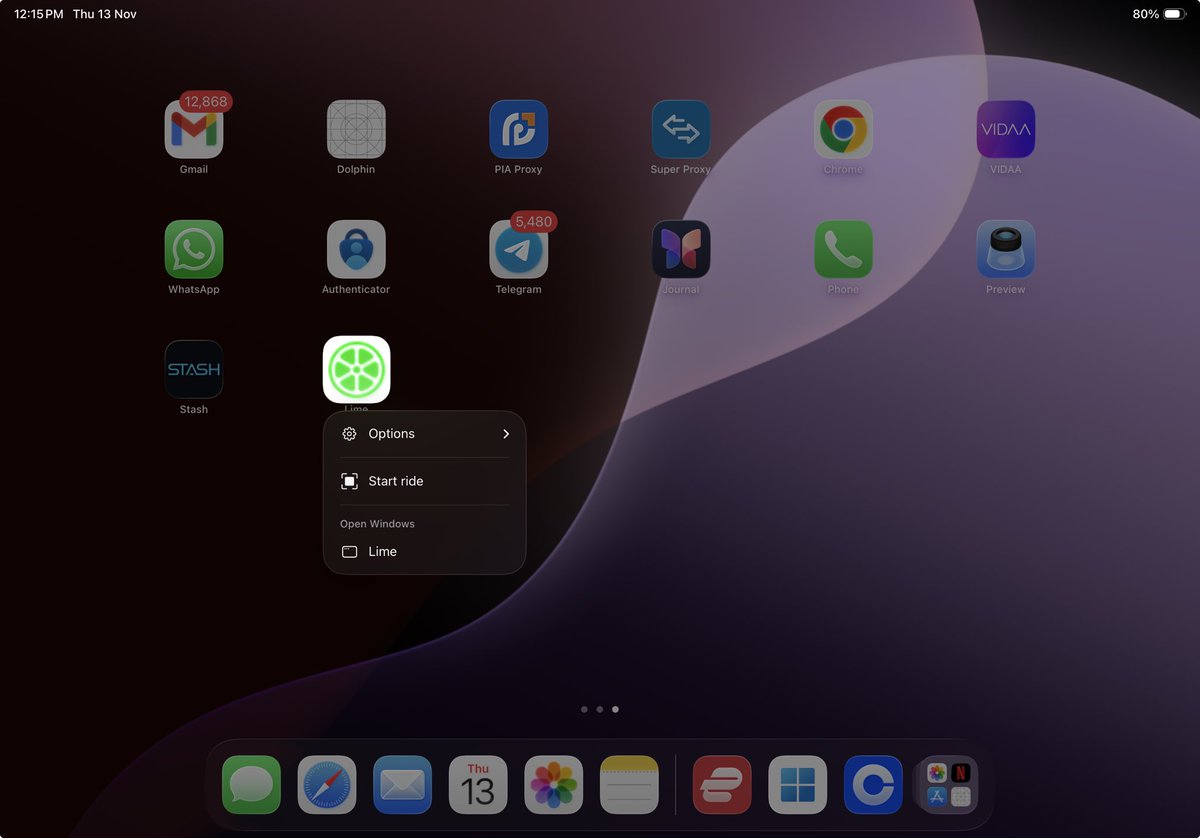This screenshot has width=1200, height=838.
Task: Tap the Gmail 12,868 notification badge
Action: (206, 102)
